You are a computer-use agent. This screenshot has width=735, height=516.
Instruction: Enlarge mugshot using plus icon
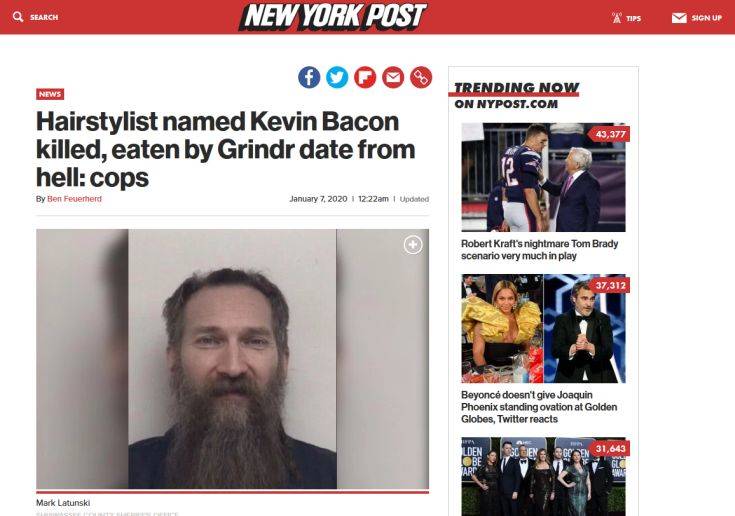pyautogui.click(x=413, y=245)
